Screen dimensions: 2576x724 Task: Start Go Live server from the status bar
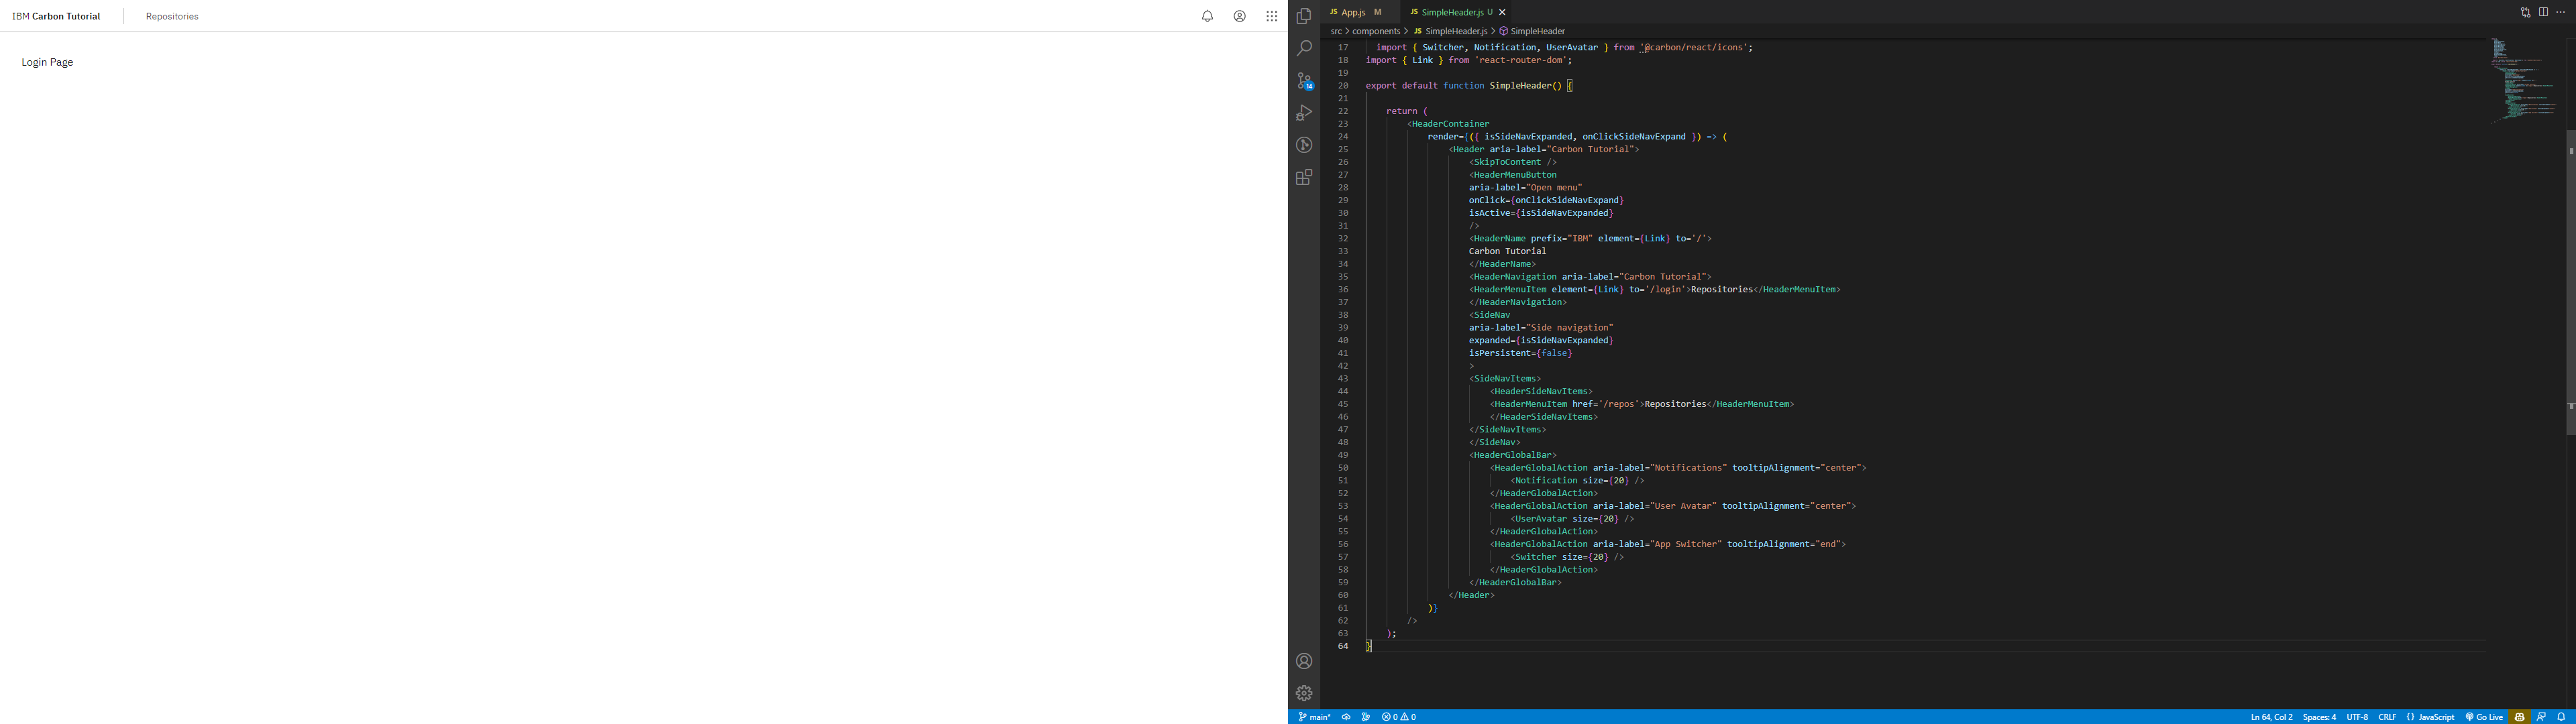(2485, 717)
